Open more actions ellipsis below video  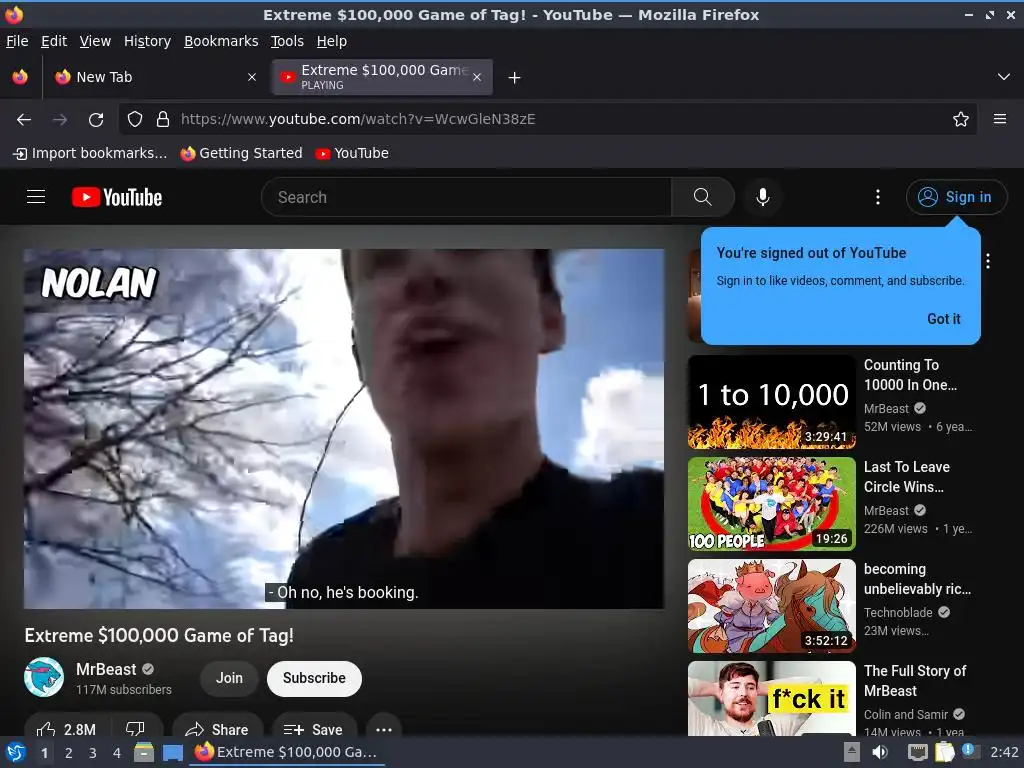click(x=384, y=729)
